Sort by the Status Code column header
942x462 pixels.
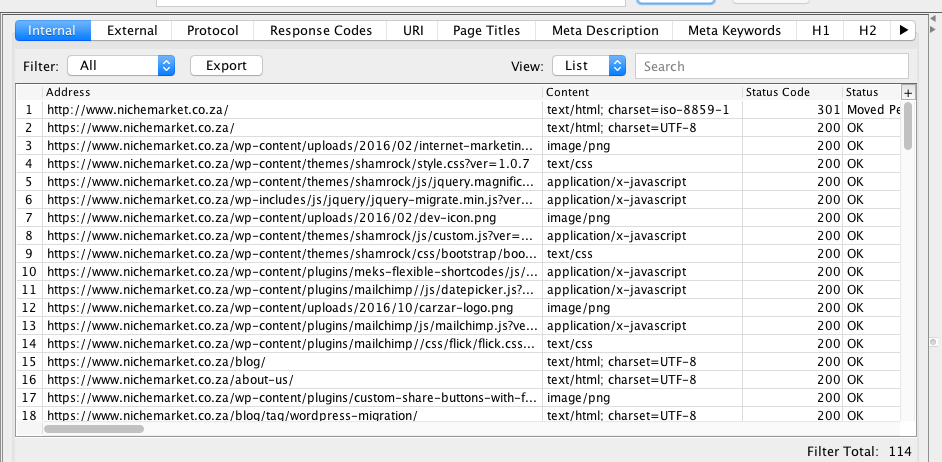(x=792, y=93)
